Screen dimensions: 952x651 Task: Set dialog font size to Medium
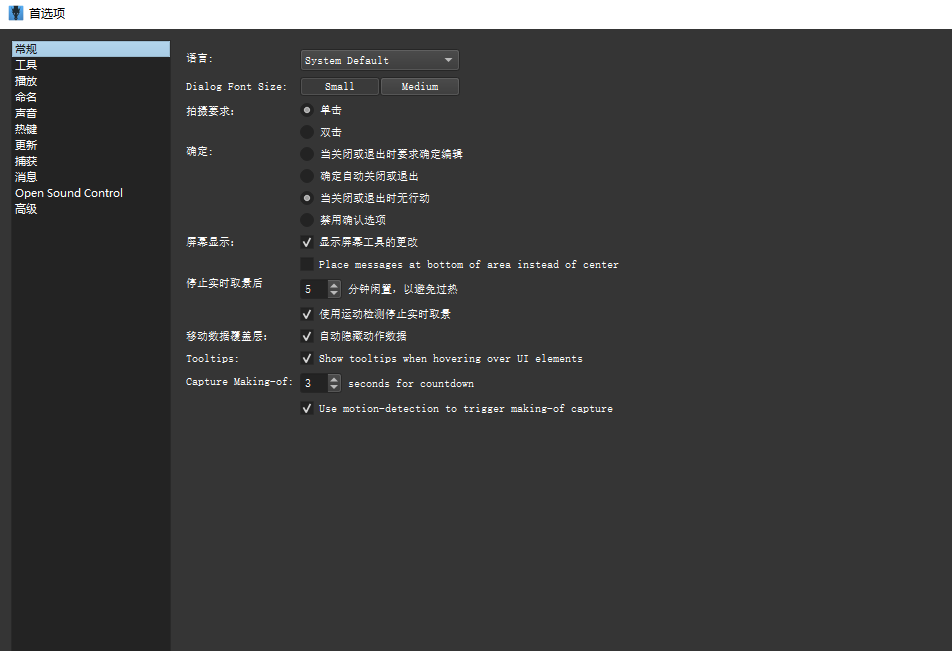point(420,87)
